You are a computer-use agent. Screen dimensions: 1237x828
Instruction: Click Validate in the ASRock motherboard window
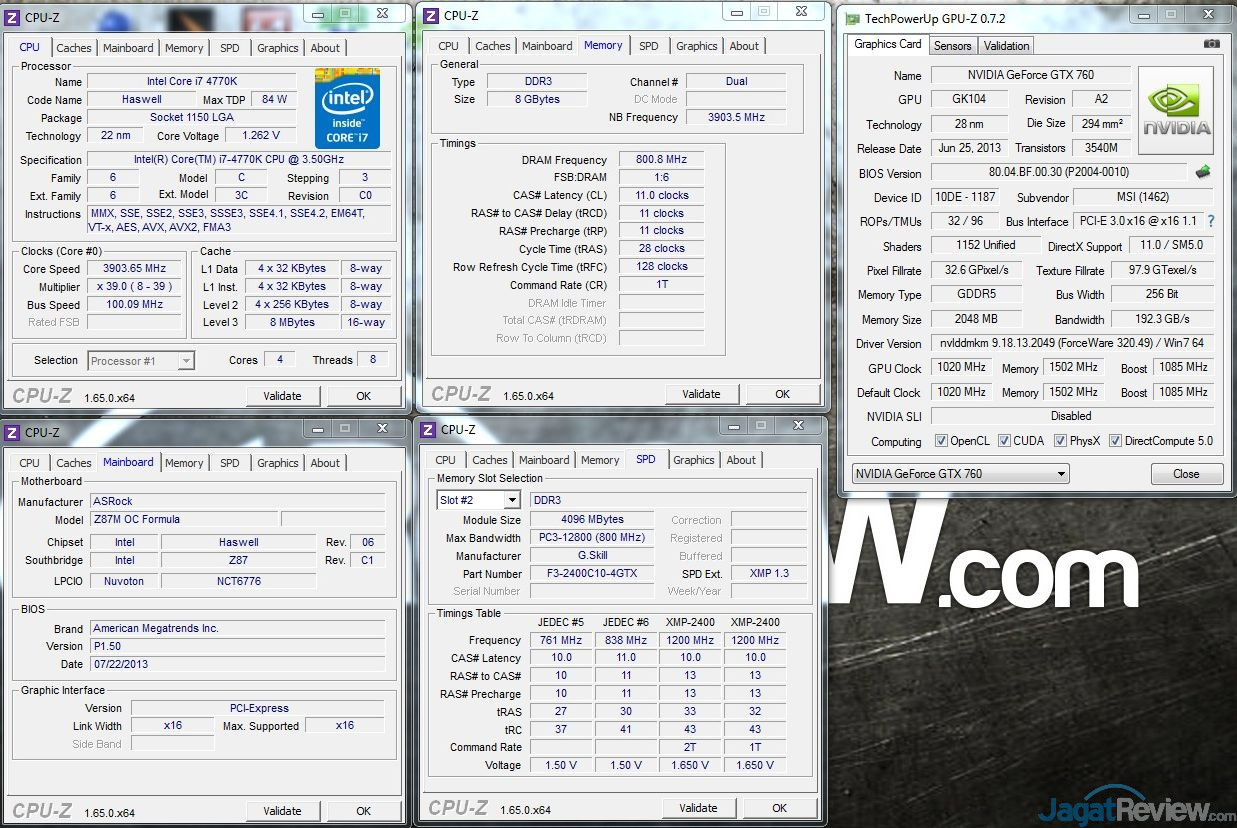click(282, 811)
